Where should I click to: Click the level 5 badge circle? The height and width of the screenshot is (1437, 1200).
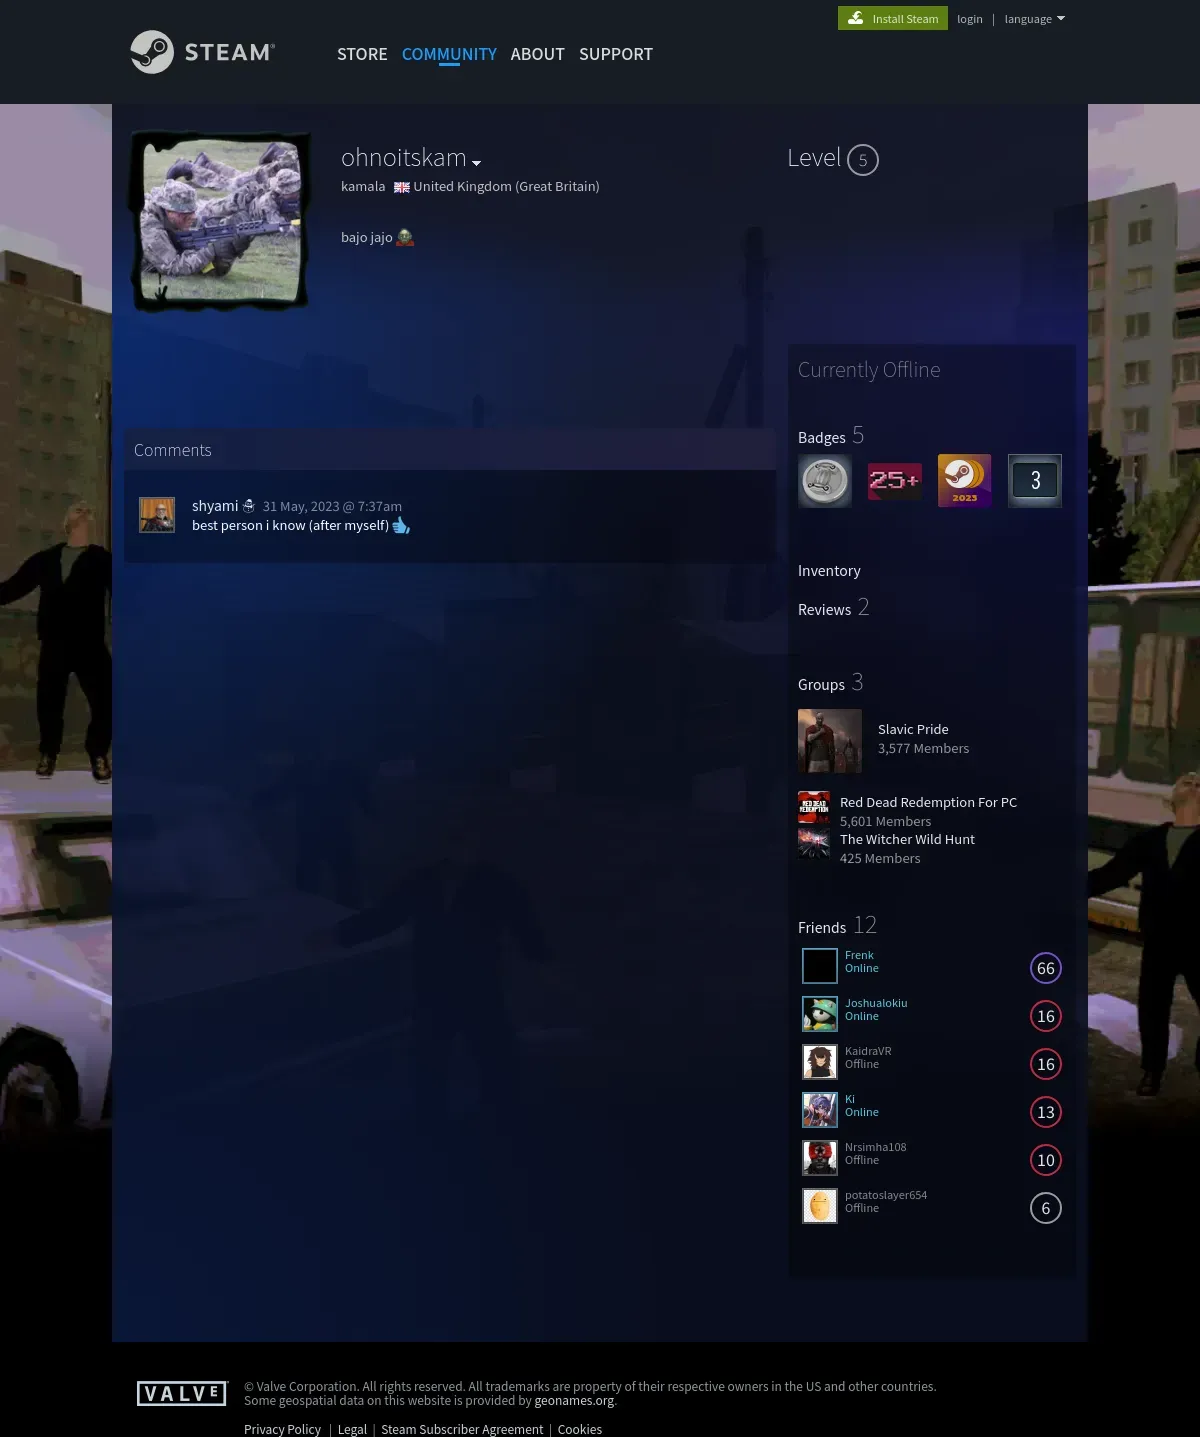pos(863,160)
